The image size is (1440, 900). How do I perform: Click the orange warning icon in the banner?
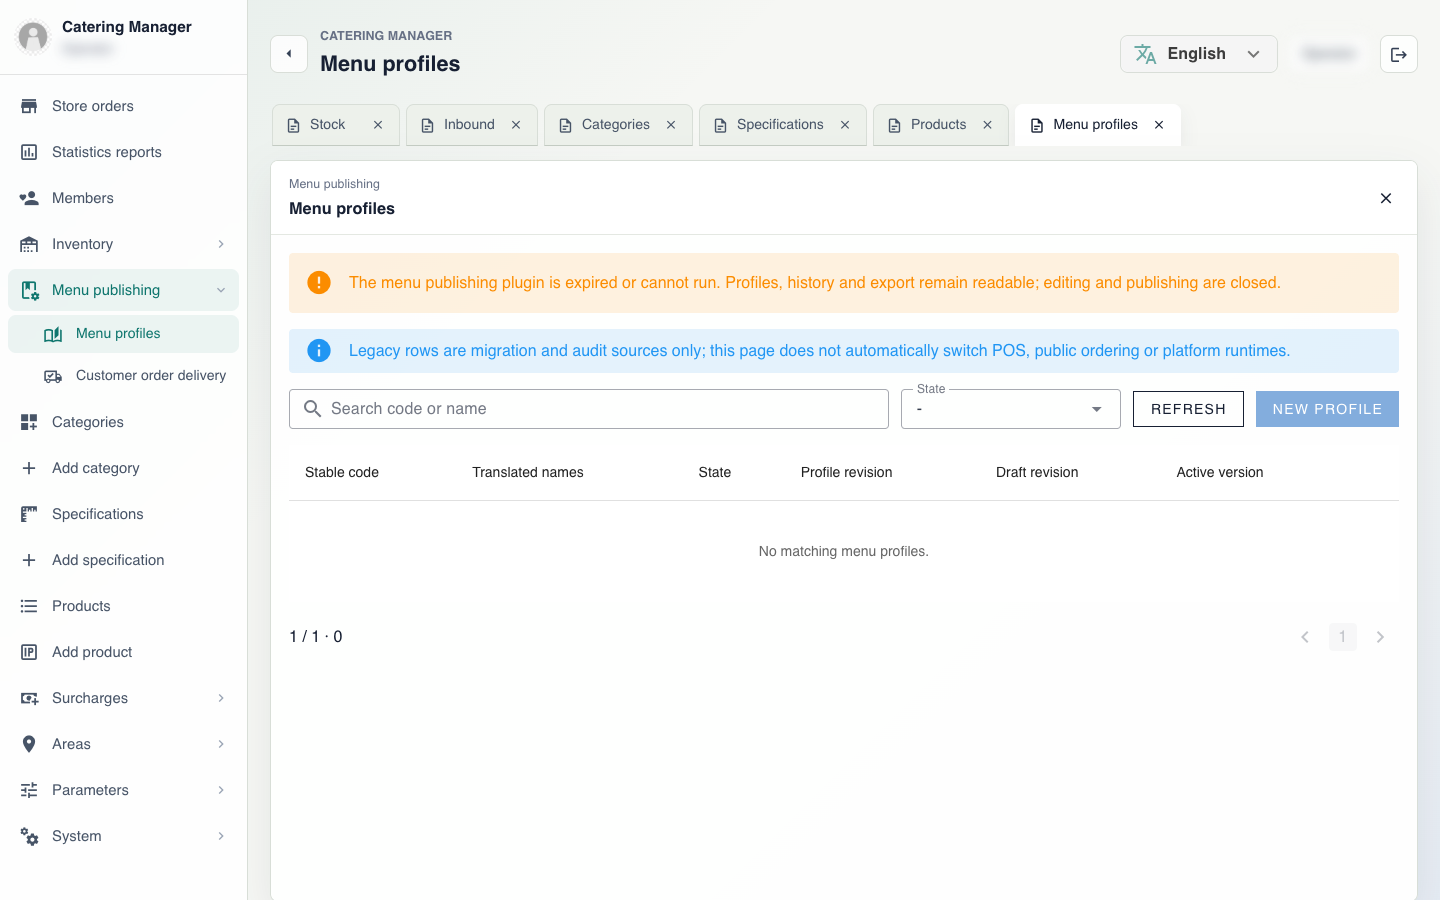319,283
